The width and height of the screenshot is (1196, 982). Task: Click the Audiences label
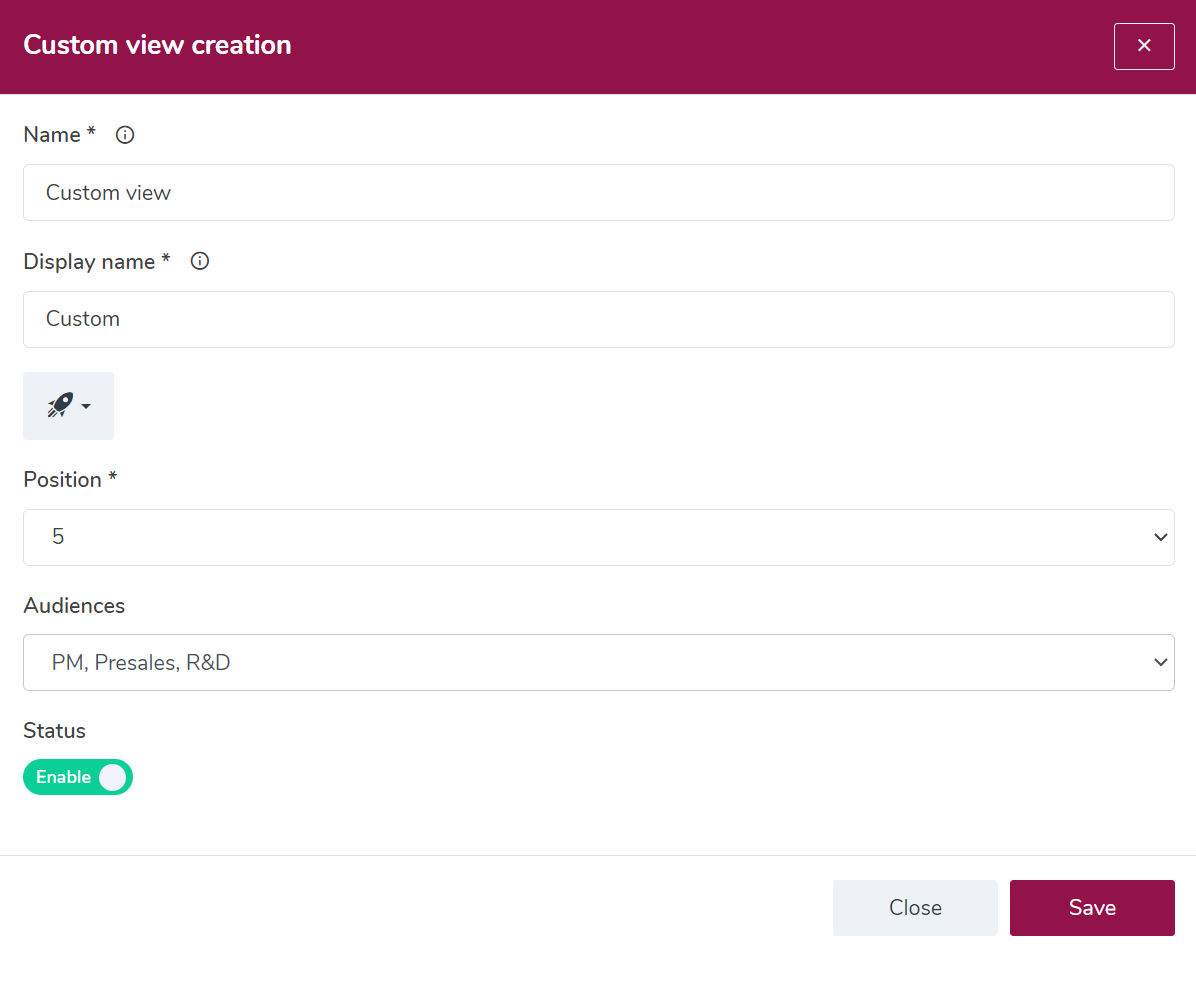74,606
